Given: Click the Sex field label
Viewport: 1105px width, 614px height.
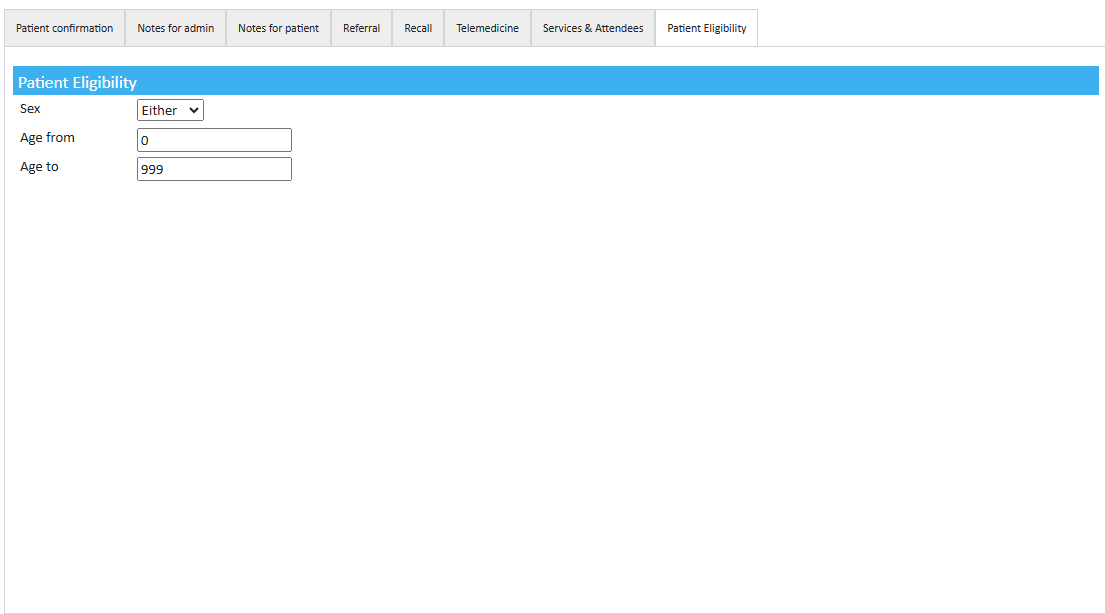Looking at the screenshot, I should (x=30, y=108).
